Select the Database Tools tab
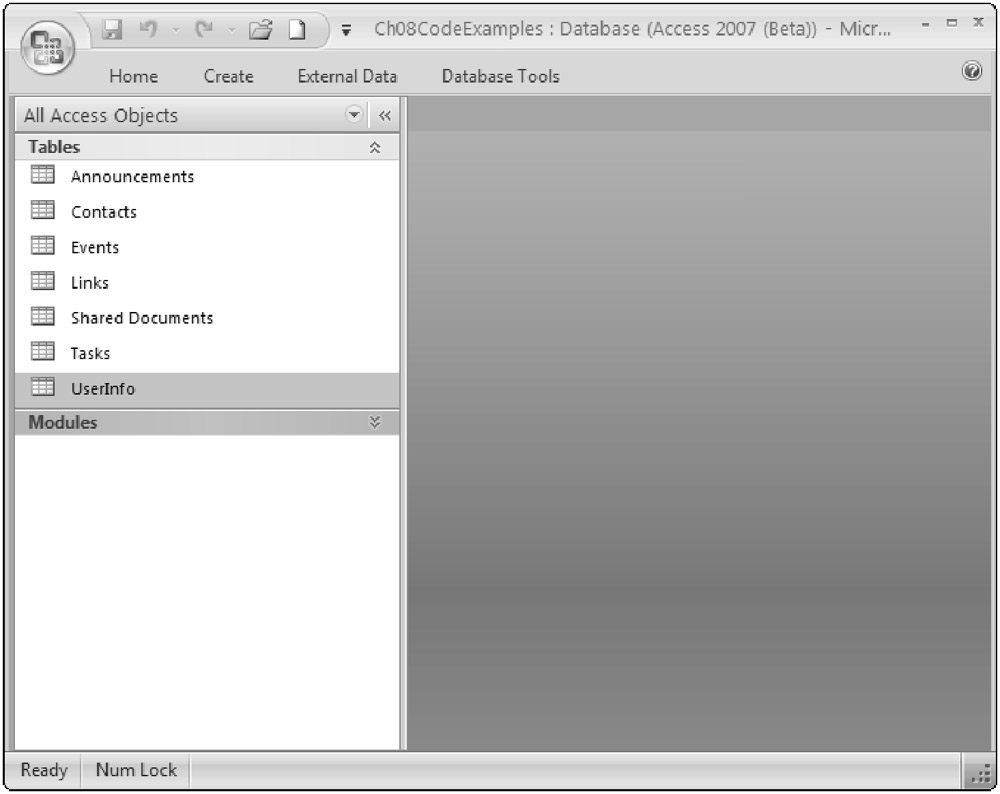This screenshot has height=794, width=1000. click(x=500, y=76)
